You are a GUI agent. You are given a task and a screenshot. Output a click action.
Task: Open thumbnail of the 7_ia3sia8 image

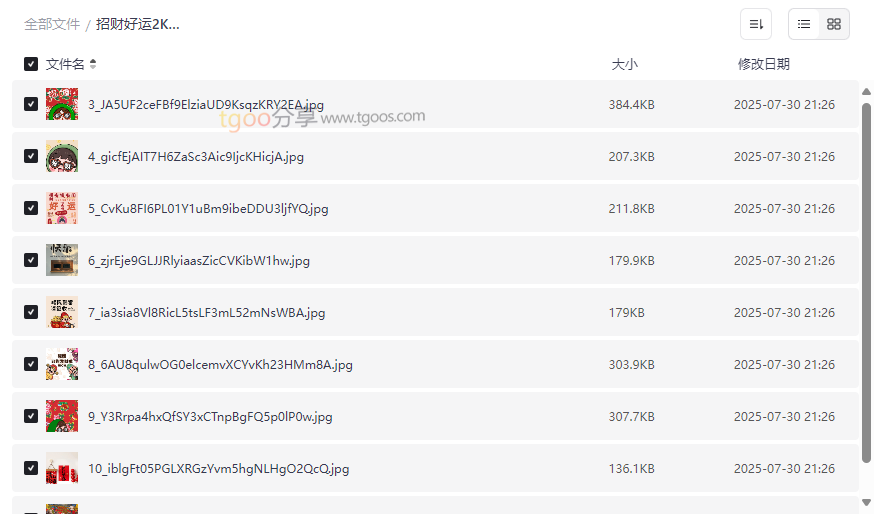click(62, 312)
